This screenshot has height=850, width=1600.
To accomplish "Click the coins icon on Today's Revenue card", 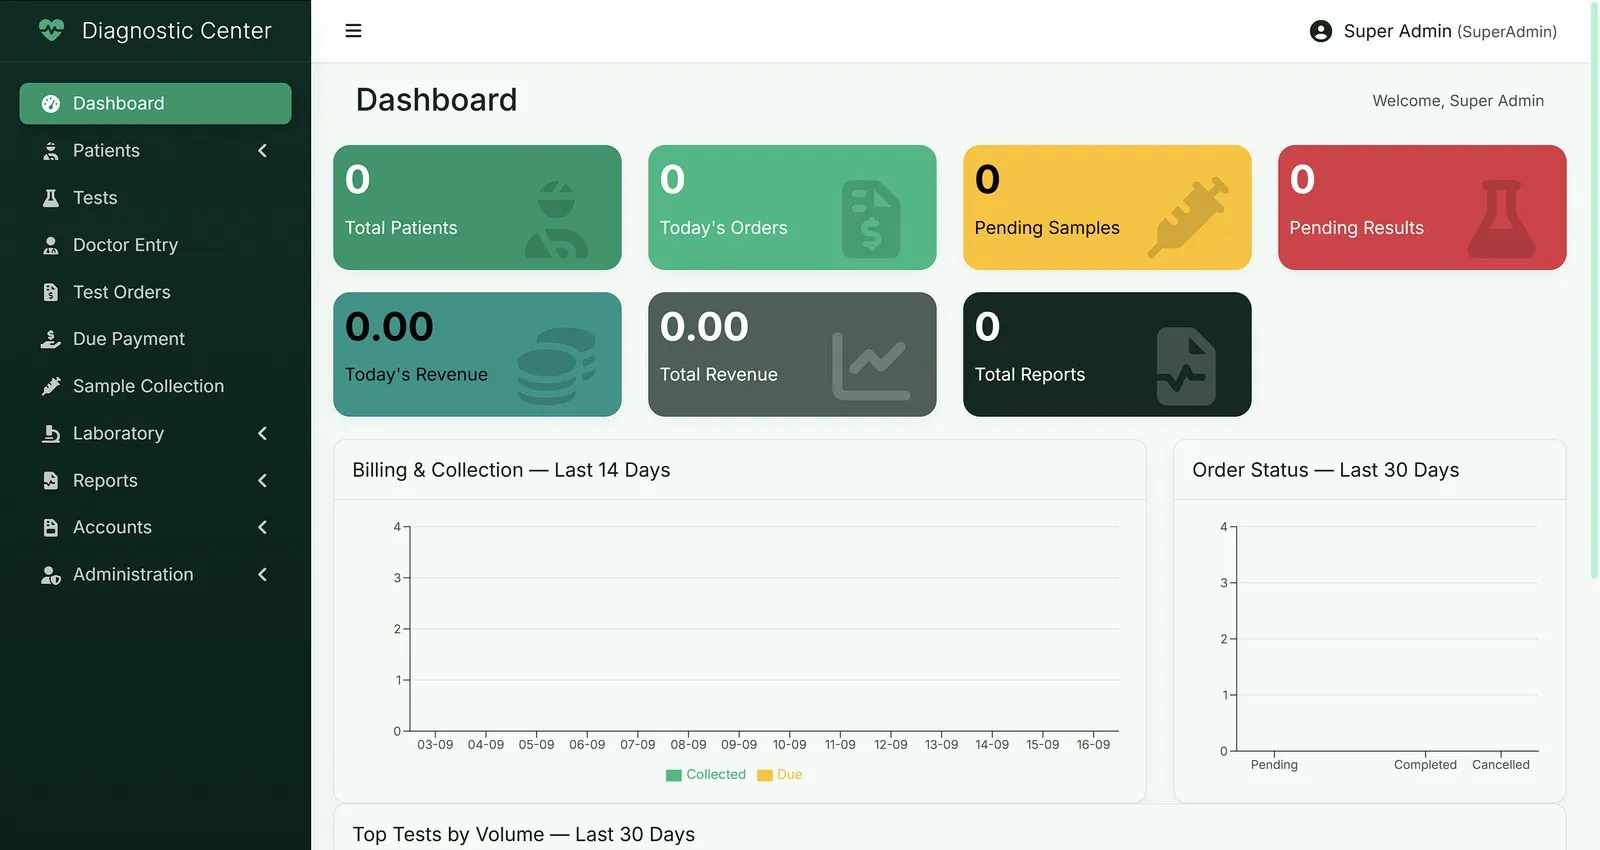I will point(556,366).
